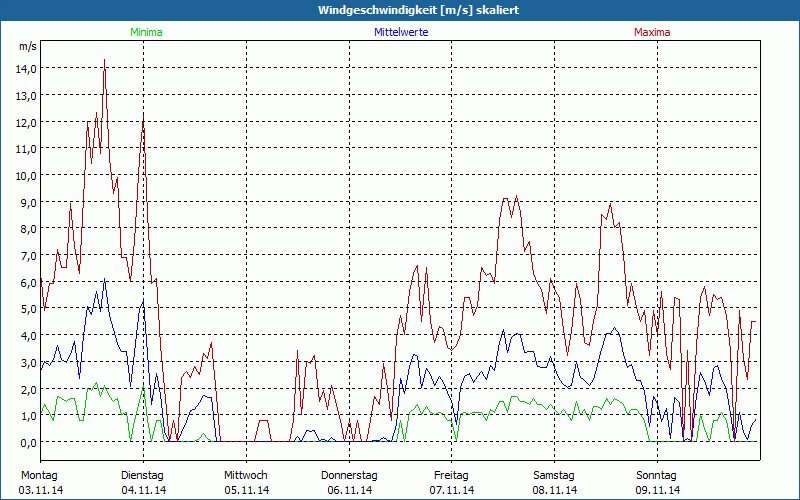Select the Sonntag day label
800x500 pixels.
point(657,475)
